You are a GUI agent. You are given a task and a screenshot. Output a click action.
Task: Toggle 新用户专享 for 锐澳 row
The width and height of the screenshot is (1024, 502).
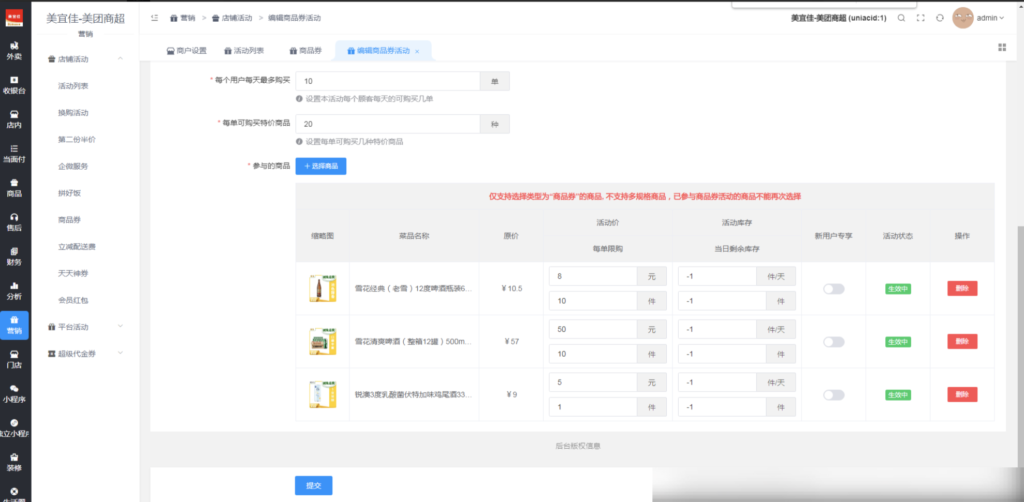(x=833, y=394)
